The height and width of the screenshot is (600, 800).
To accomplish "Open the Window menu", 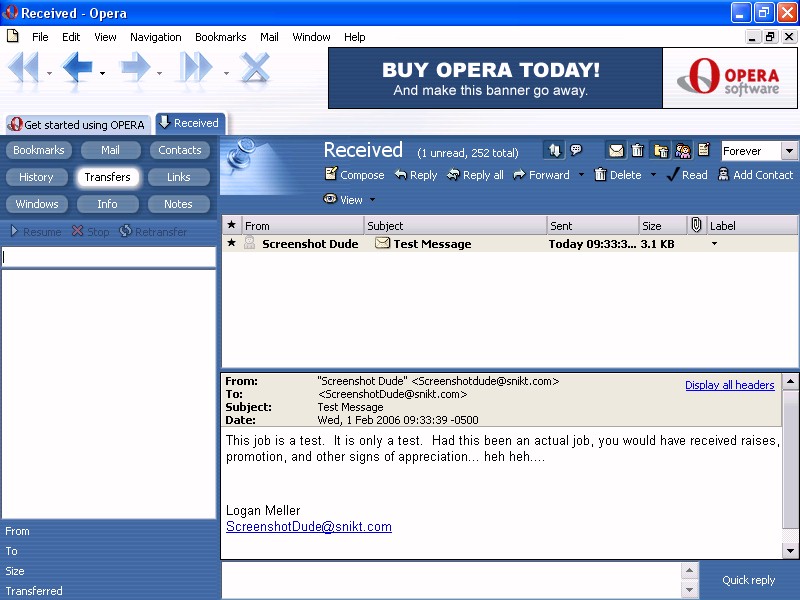I will 311,37.
